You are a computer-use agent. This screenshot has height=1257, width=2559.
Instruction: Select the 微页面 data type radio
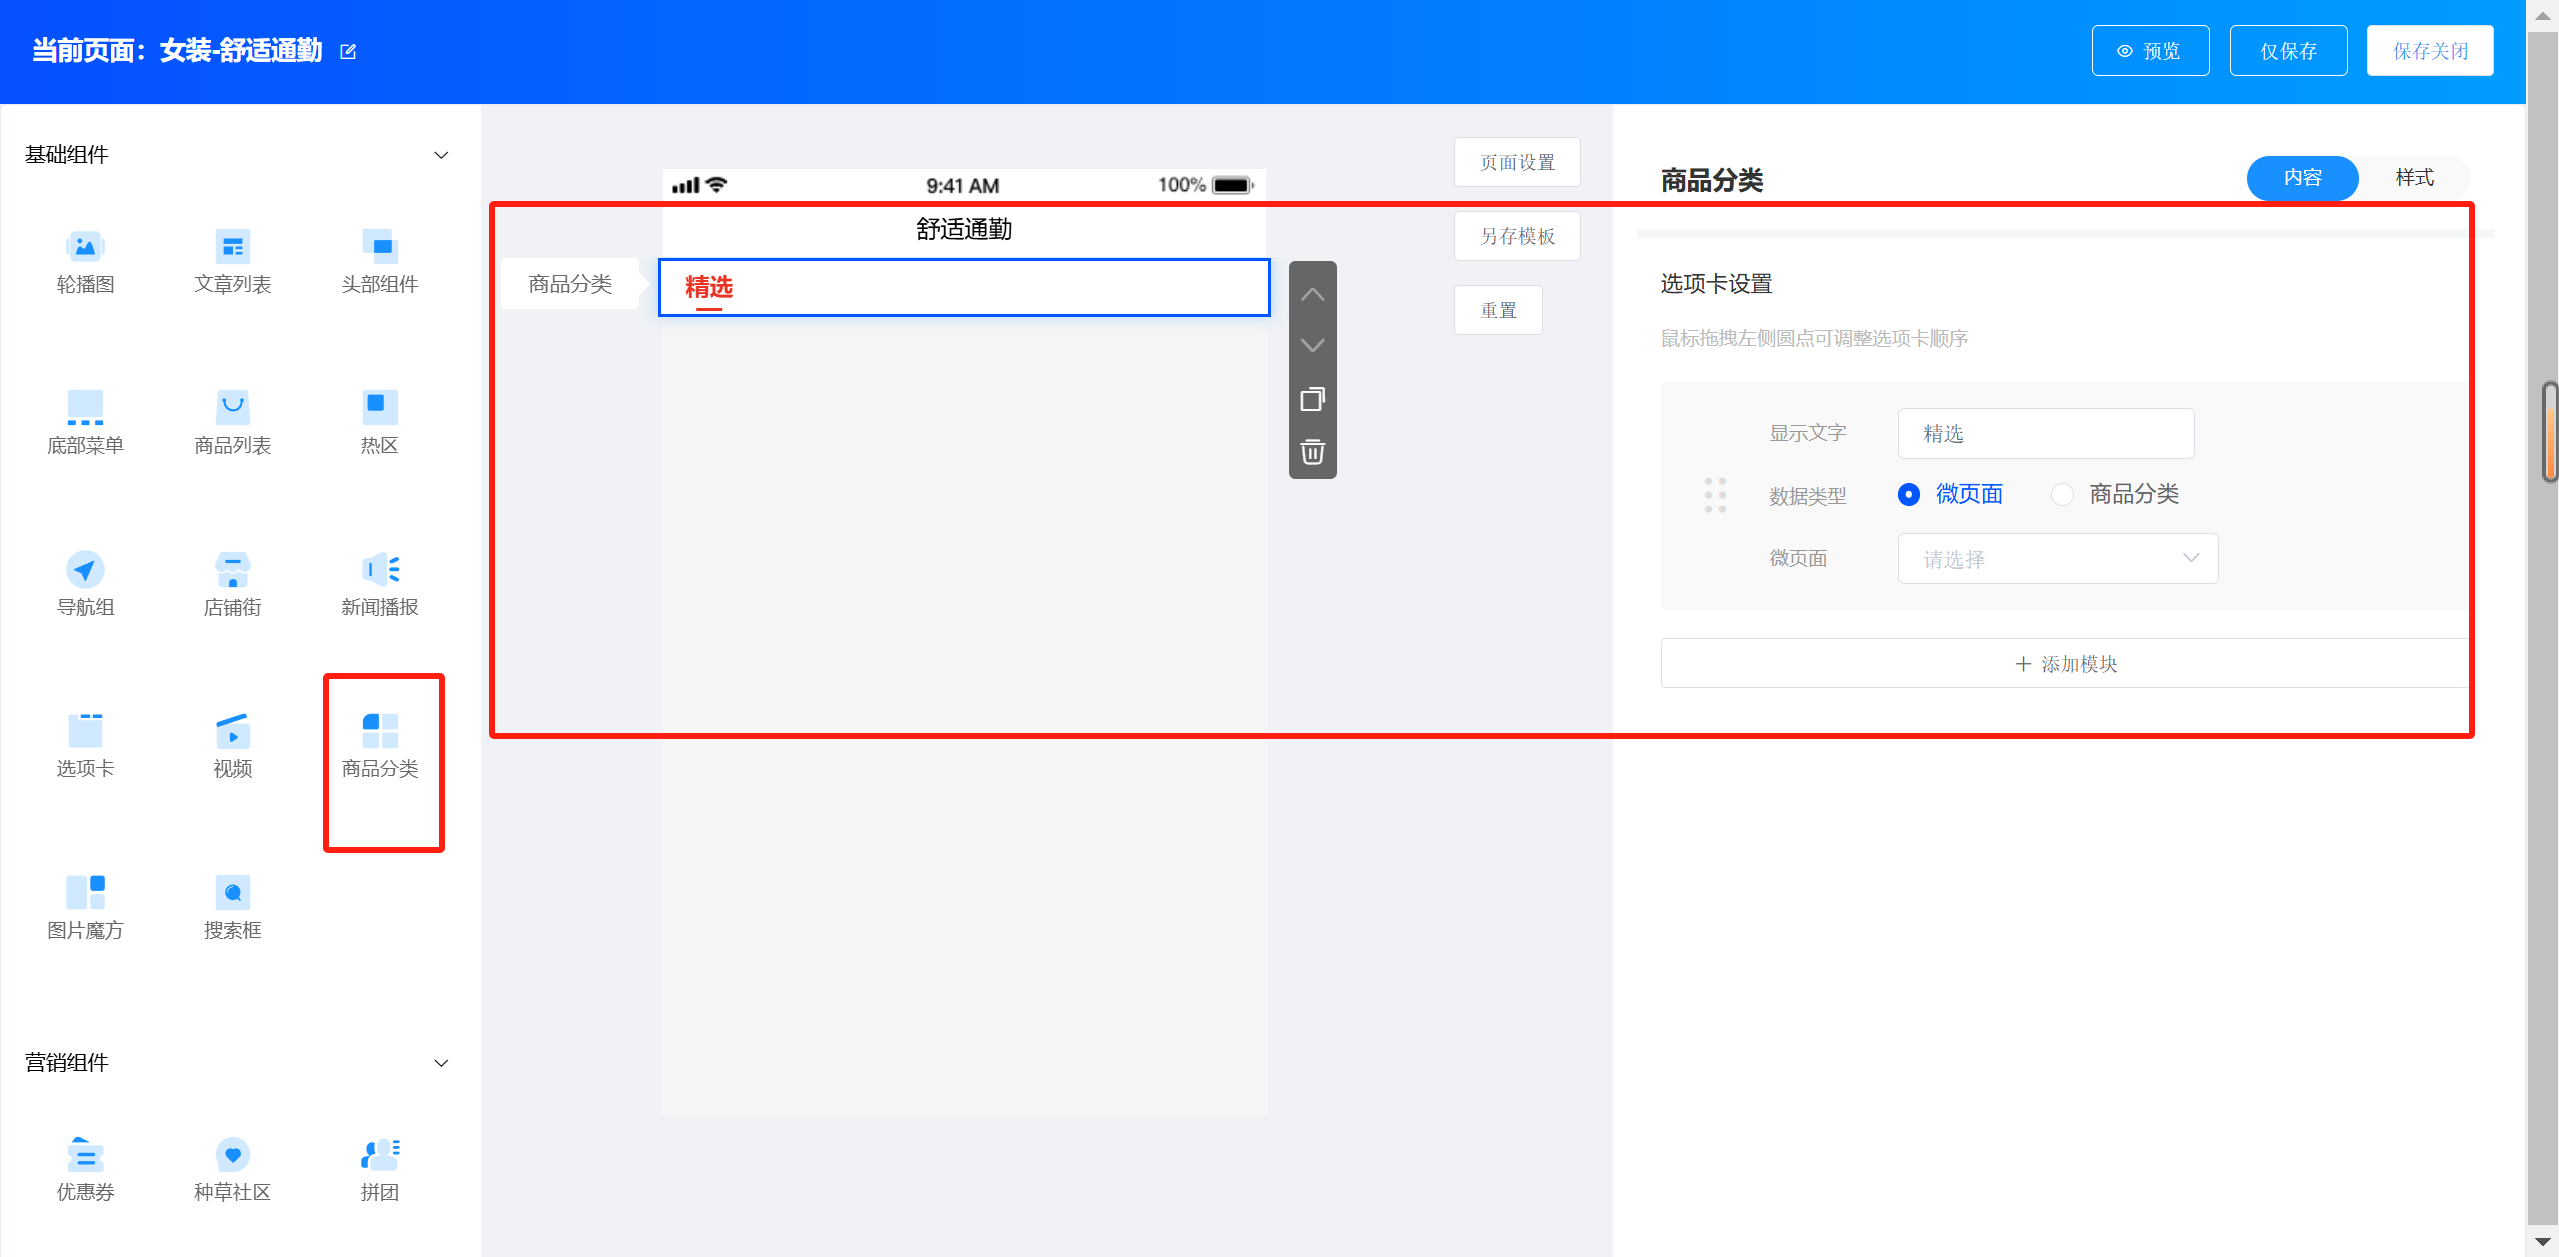pyautogui.click(x=1908, y=494)
